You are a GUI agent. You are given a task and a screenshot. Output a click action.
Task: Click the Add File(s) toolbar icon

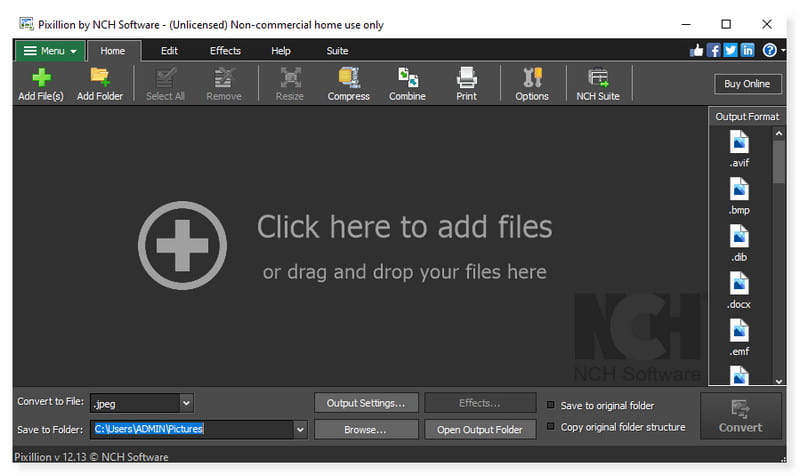coord(41,79)
